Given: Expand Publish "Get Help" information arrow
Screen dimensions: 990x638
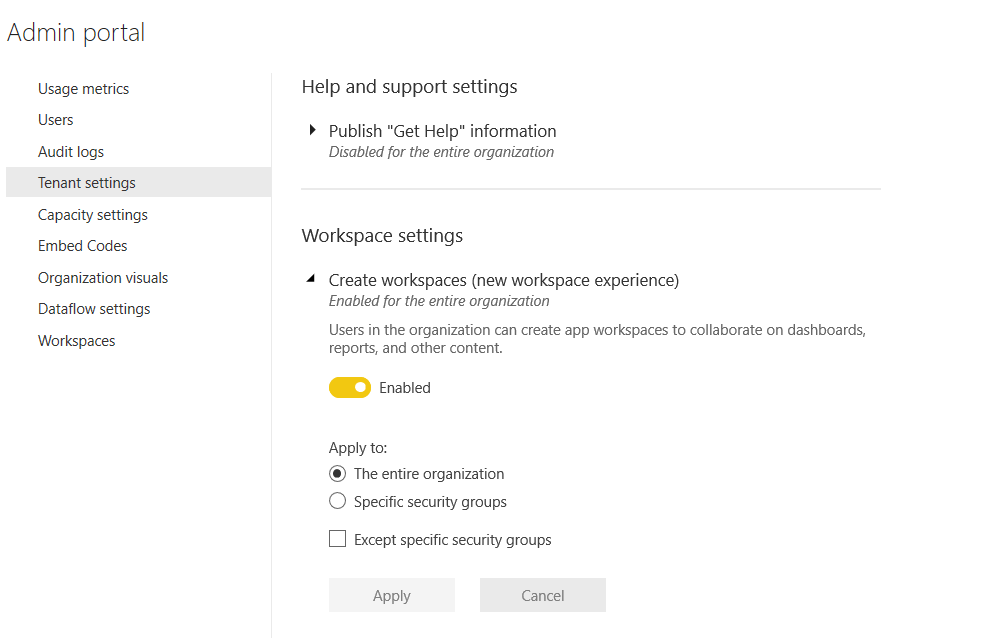Looking at the screenshot, I should (x=312, y=130).
